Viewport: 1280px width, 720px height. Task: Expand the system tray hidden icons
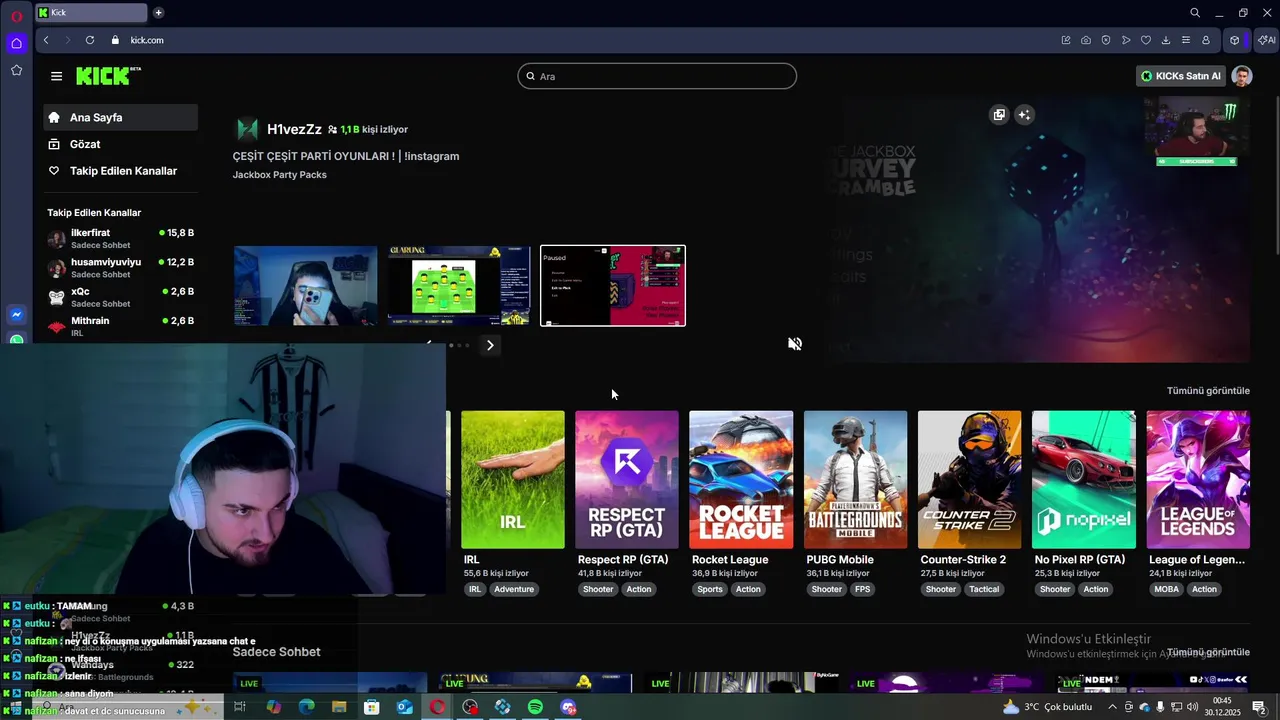[x=1111, y=707]
